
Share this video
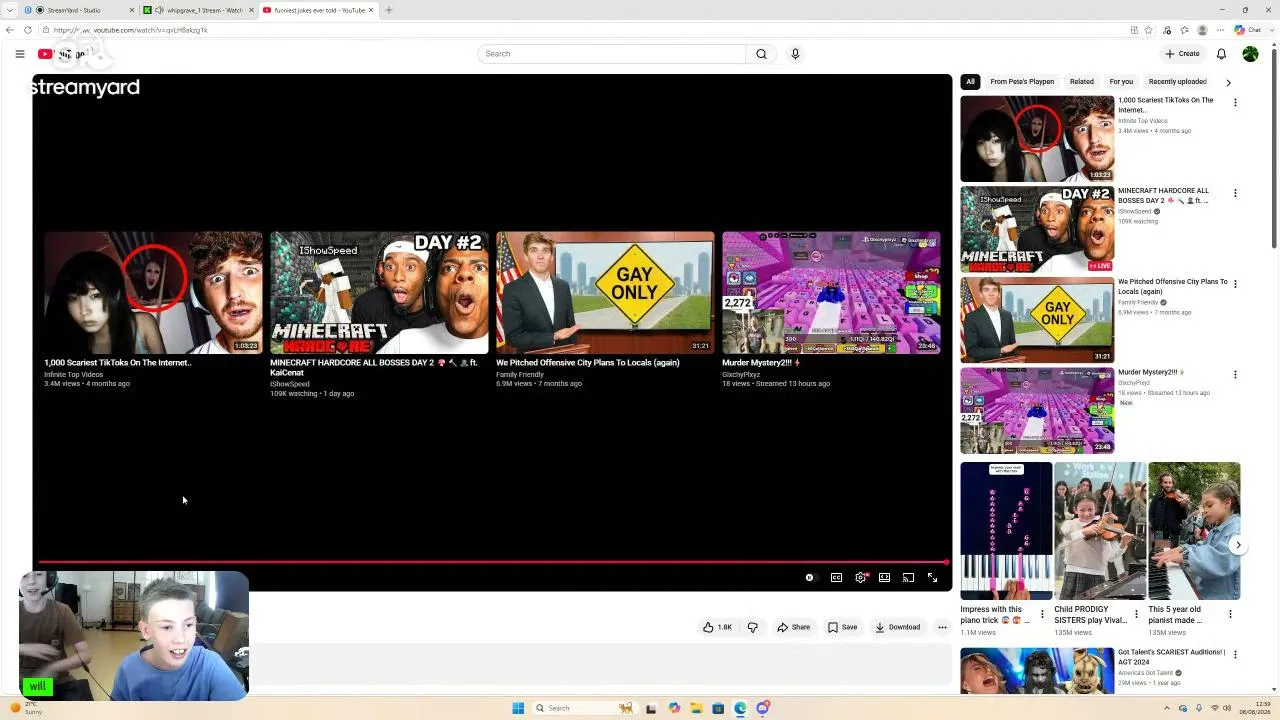click(x=794, y=627)
